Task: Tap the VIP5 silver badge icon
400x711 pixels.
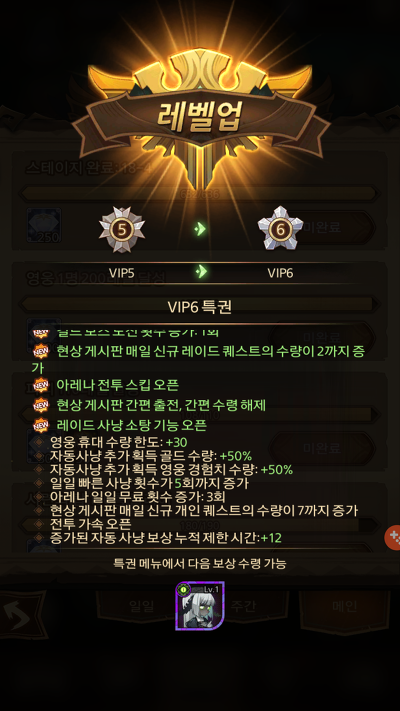Action: 122,230
